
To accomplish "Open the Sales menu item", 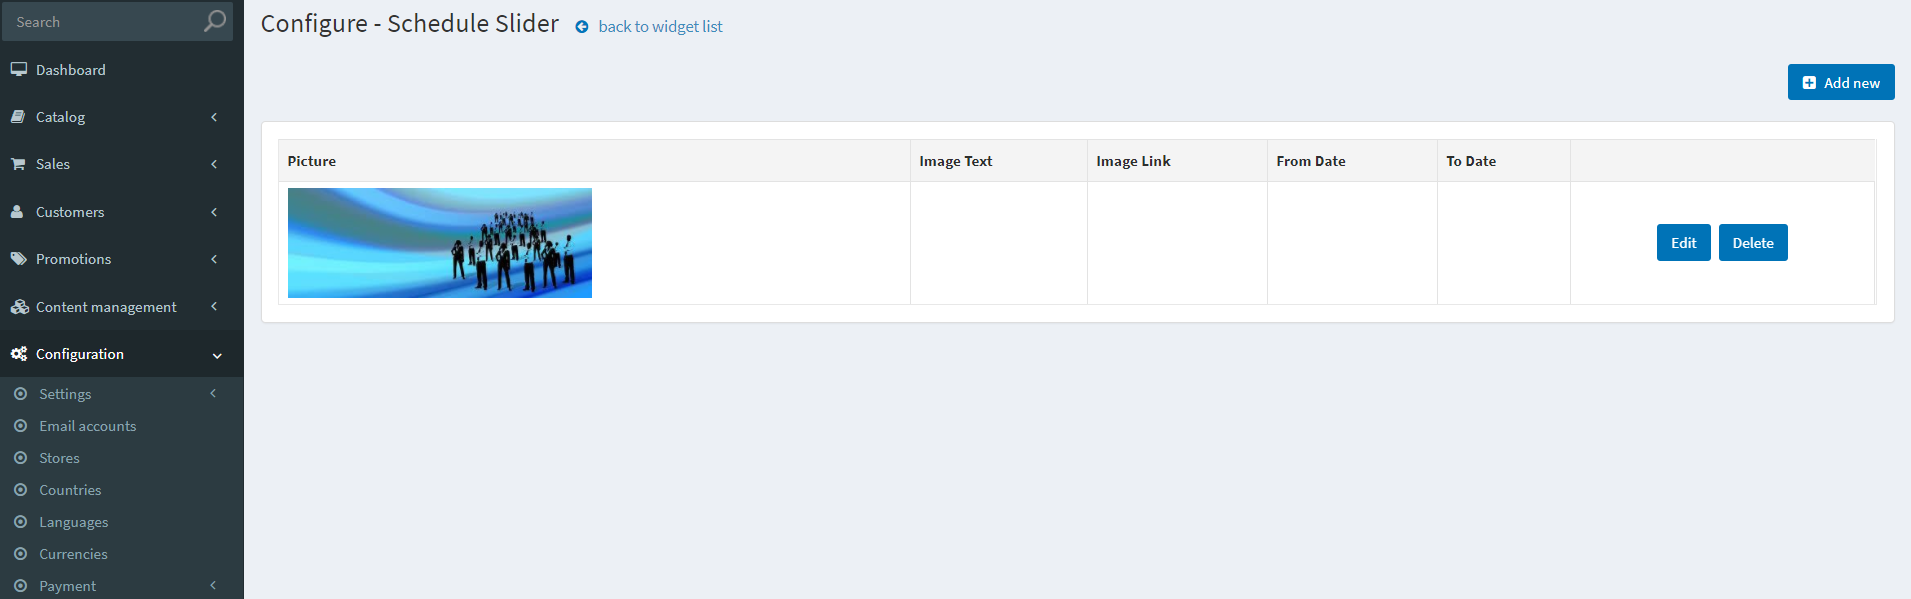I will 122,164.
